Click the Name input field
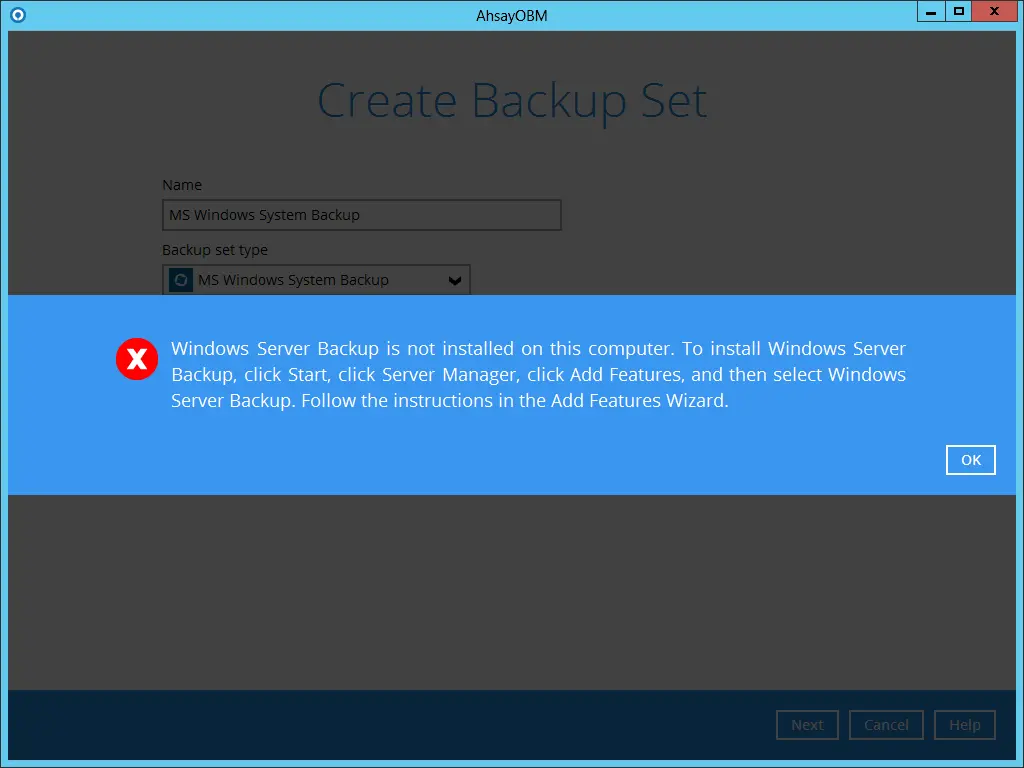 (360, 214)
